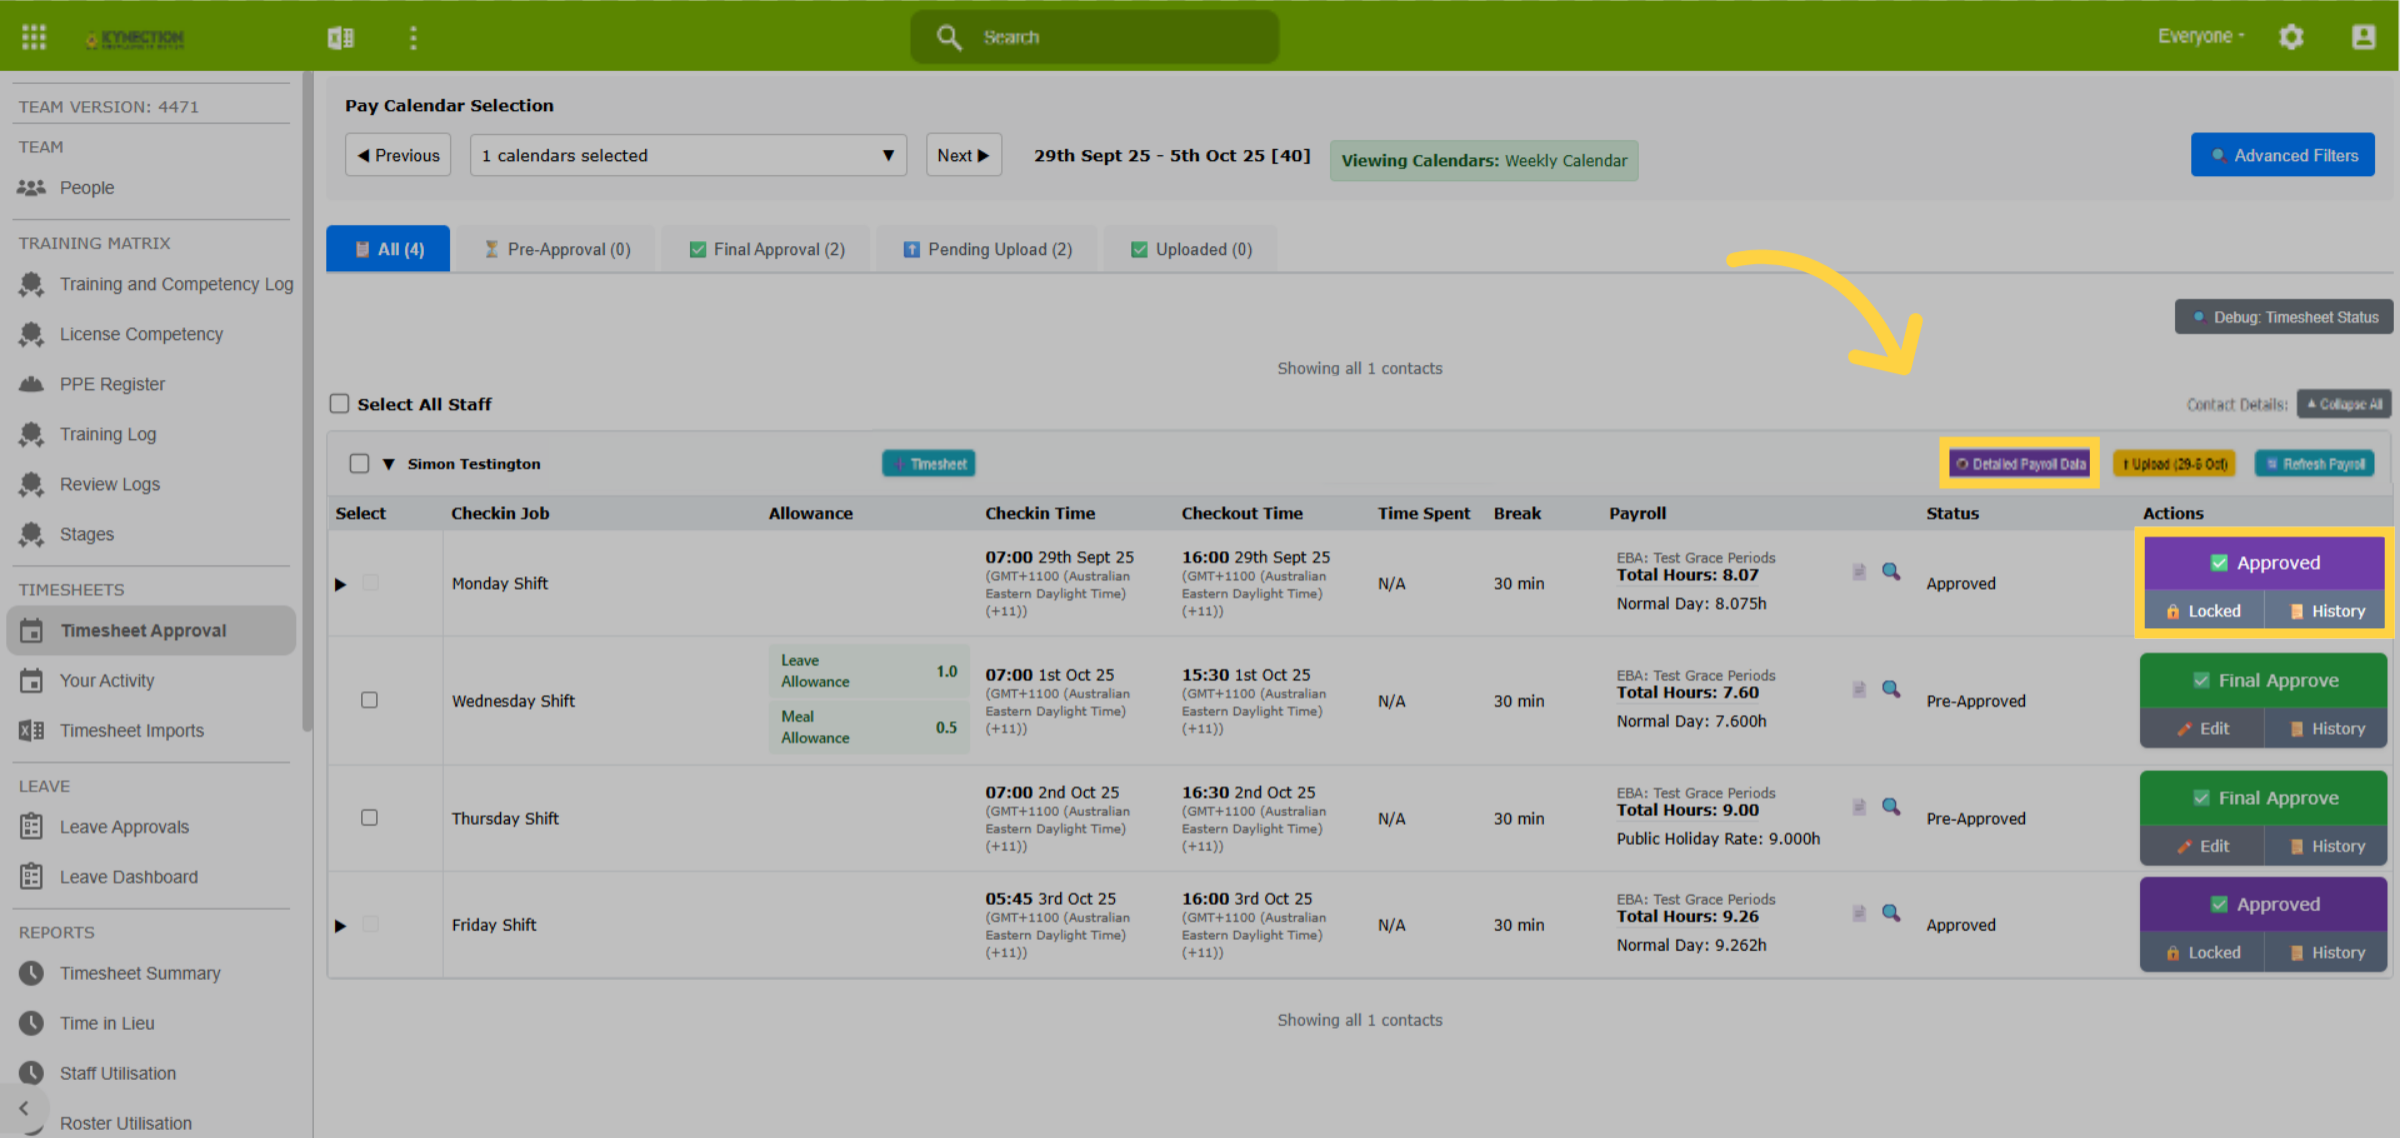2400x1138 pixels.
Task: Open Review Logs page
Action: pos(110,484)
